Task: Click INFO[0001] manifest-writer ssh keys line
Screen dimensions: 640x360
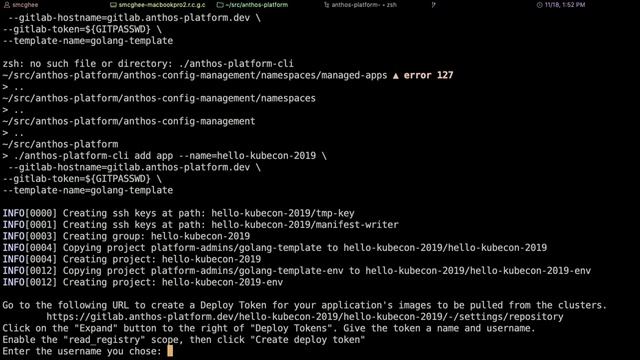Action: [x=200, y=224]
